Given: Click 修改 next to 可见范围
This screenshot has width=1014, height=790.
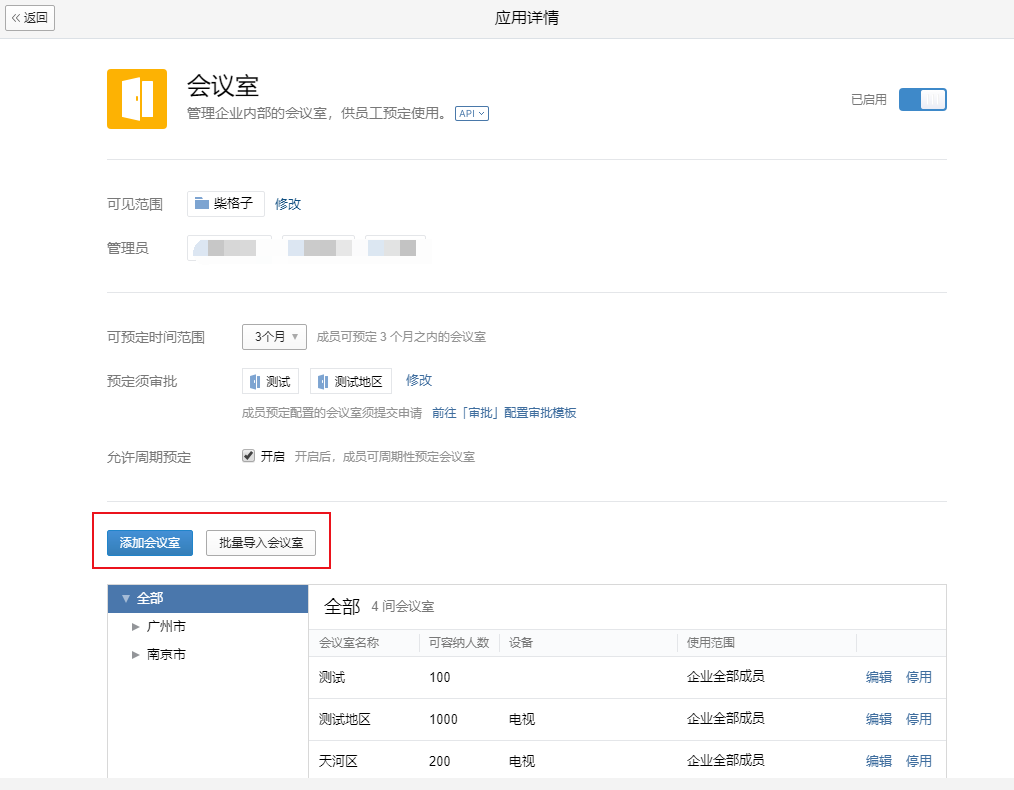Looking at the screenshot, I should tap(288, 204).
